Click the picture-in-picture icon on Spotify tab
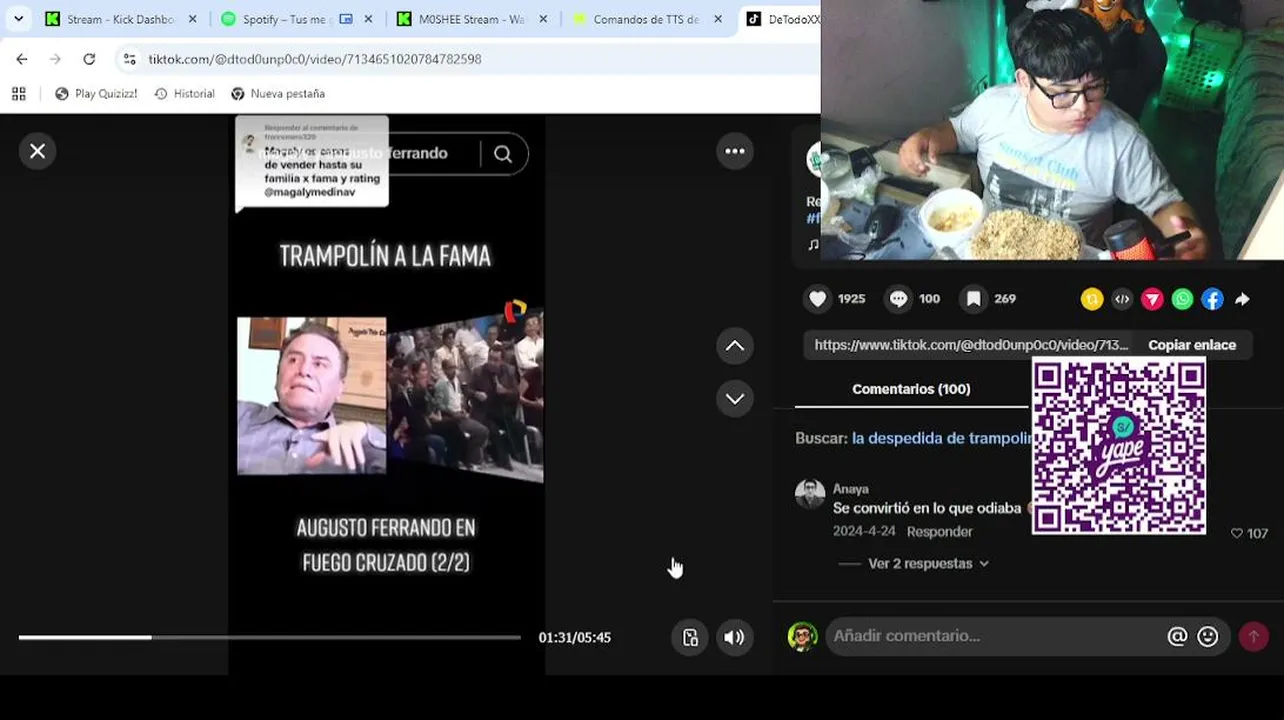Viewport: 1284px width, 720px height. point(346,19)
